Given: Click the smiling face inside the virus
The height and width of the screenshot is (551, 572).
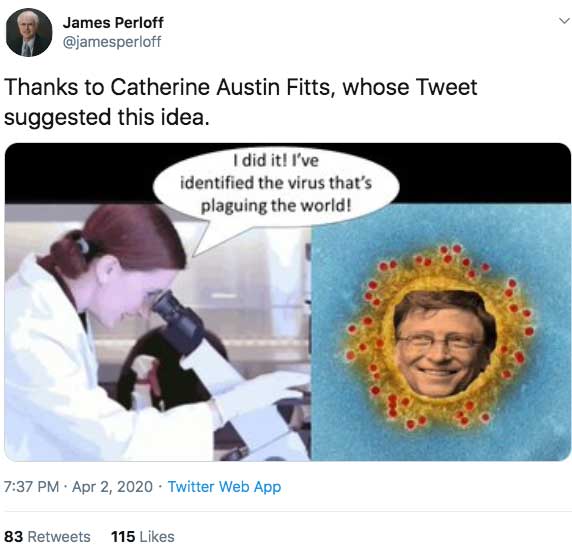Looking at the screenshot, I should pos(444,342).
